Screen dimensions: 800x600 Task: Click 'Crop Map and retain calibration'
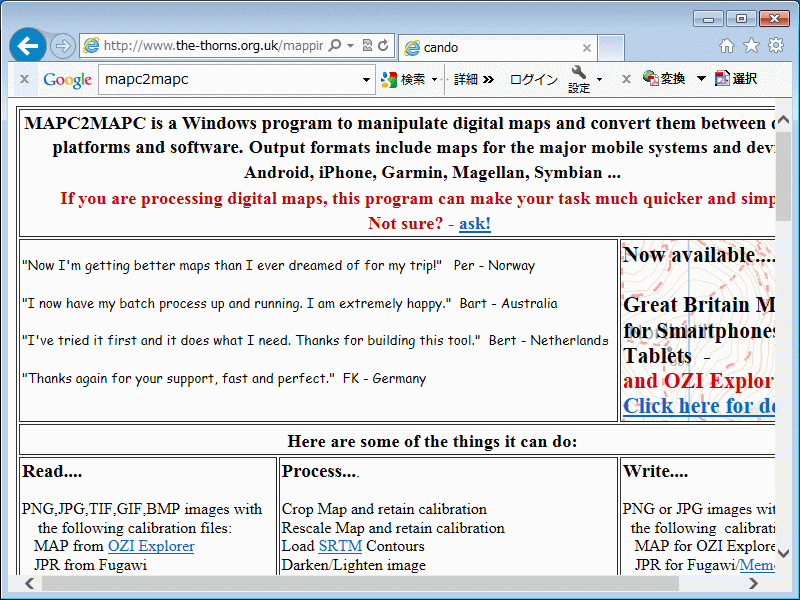384,509
